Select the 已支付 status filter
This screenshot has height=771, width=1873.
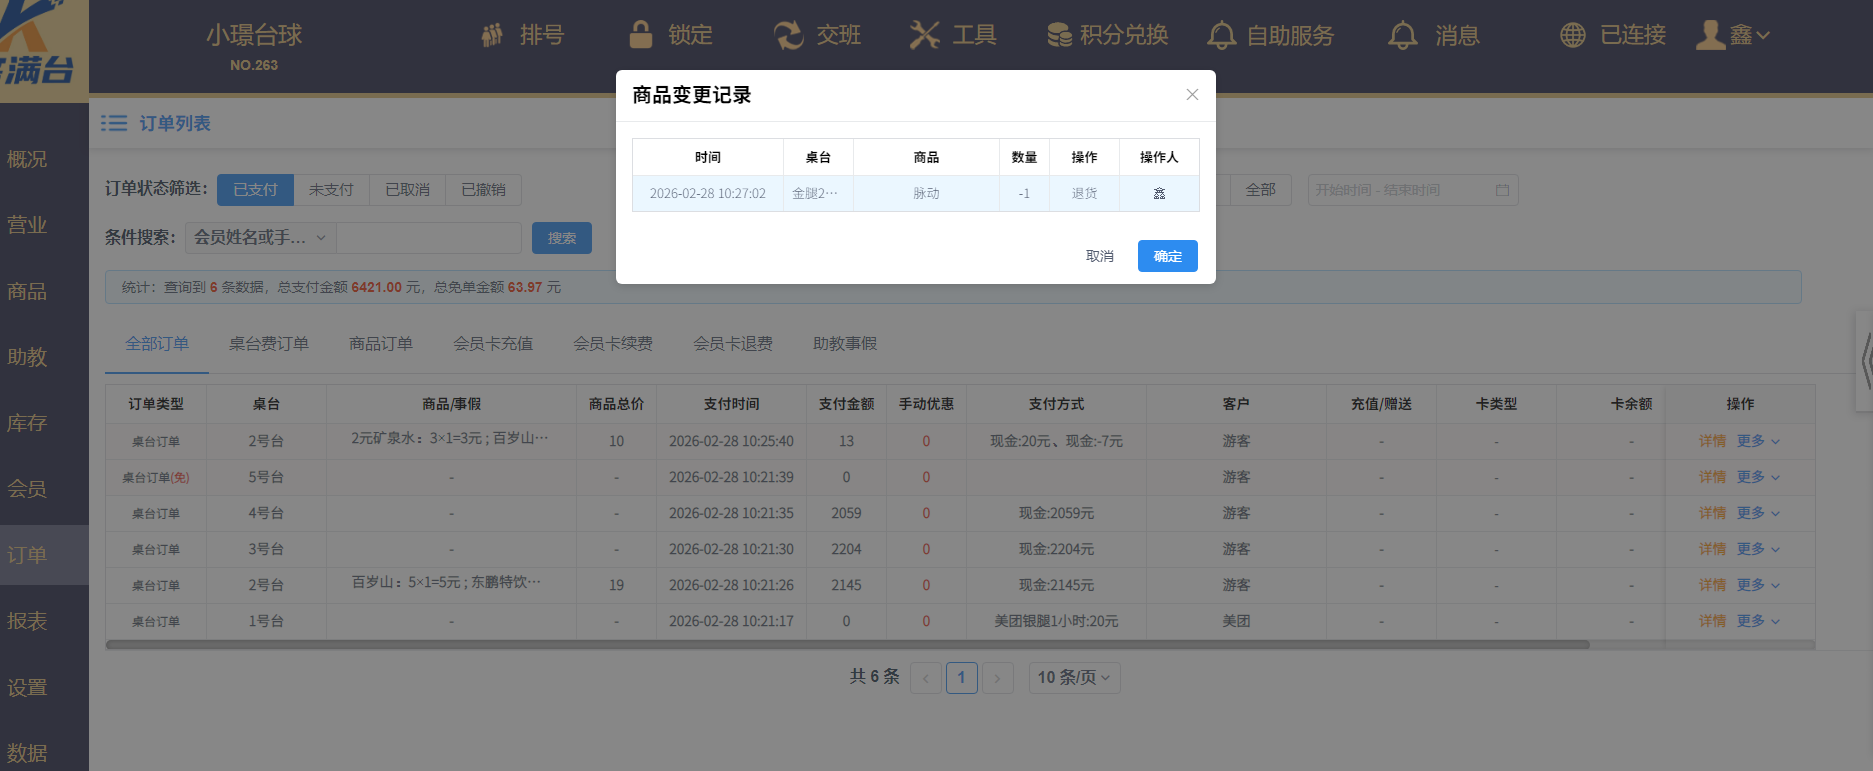[255, 190]
